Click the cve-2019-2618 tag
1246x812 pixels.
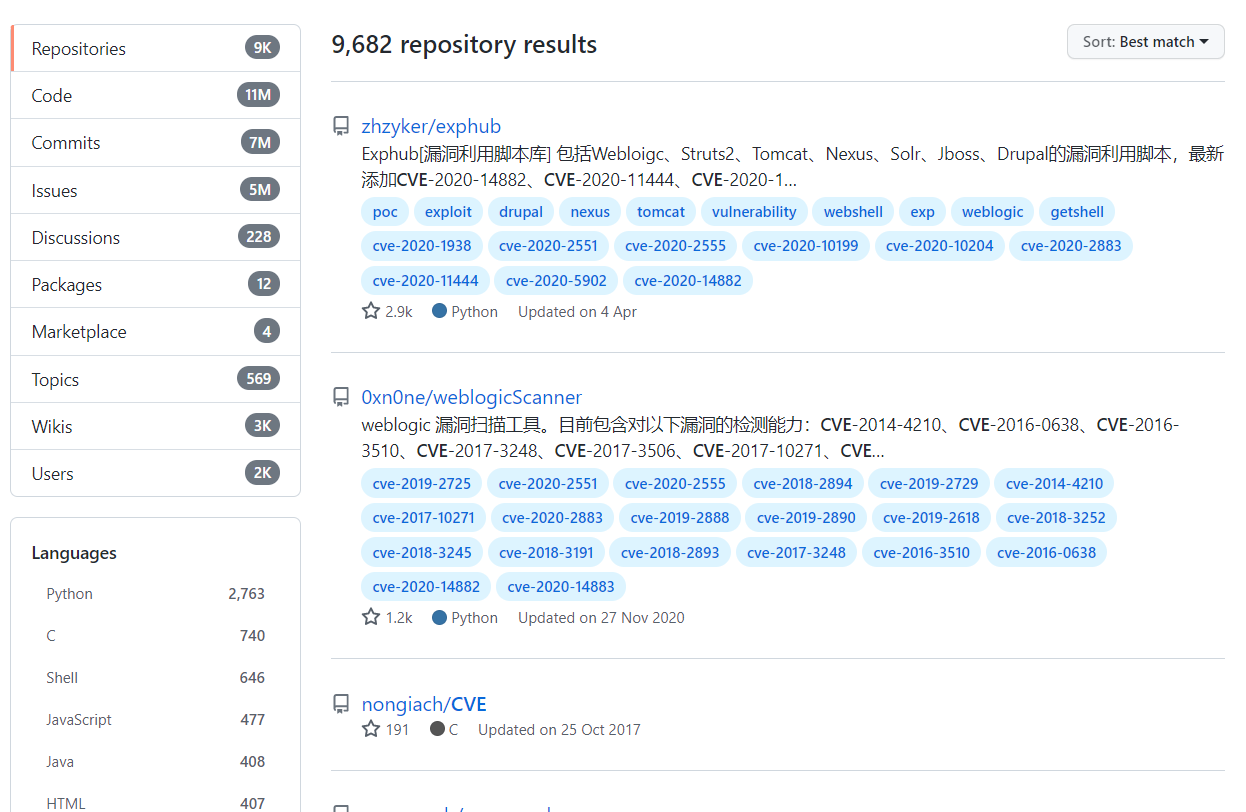pyautogui.click(x=932, y=518)
